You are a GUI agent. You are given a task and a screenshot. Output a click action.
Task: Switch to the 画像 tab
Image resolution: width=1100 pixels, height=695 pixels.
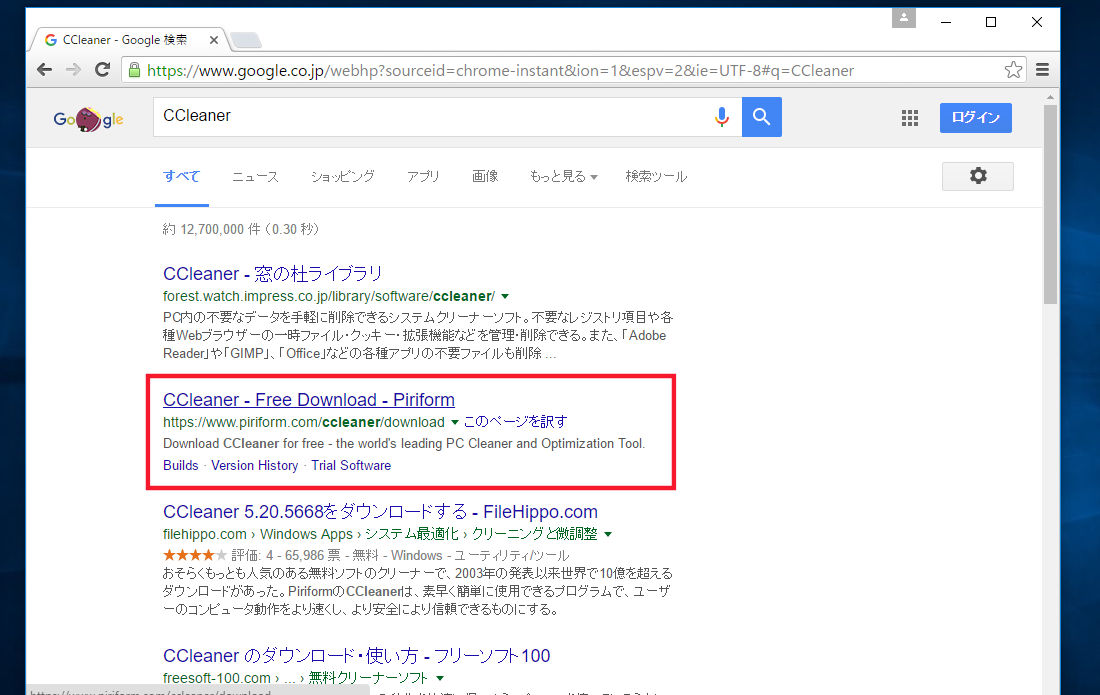485,177
